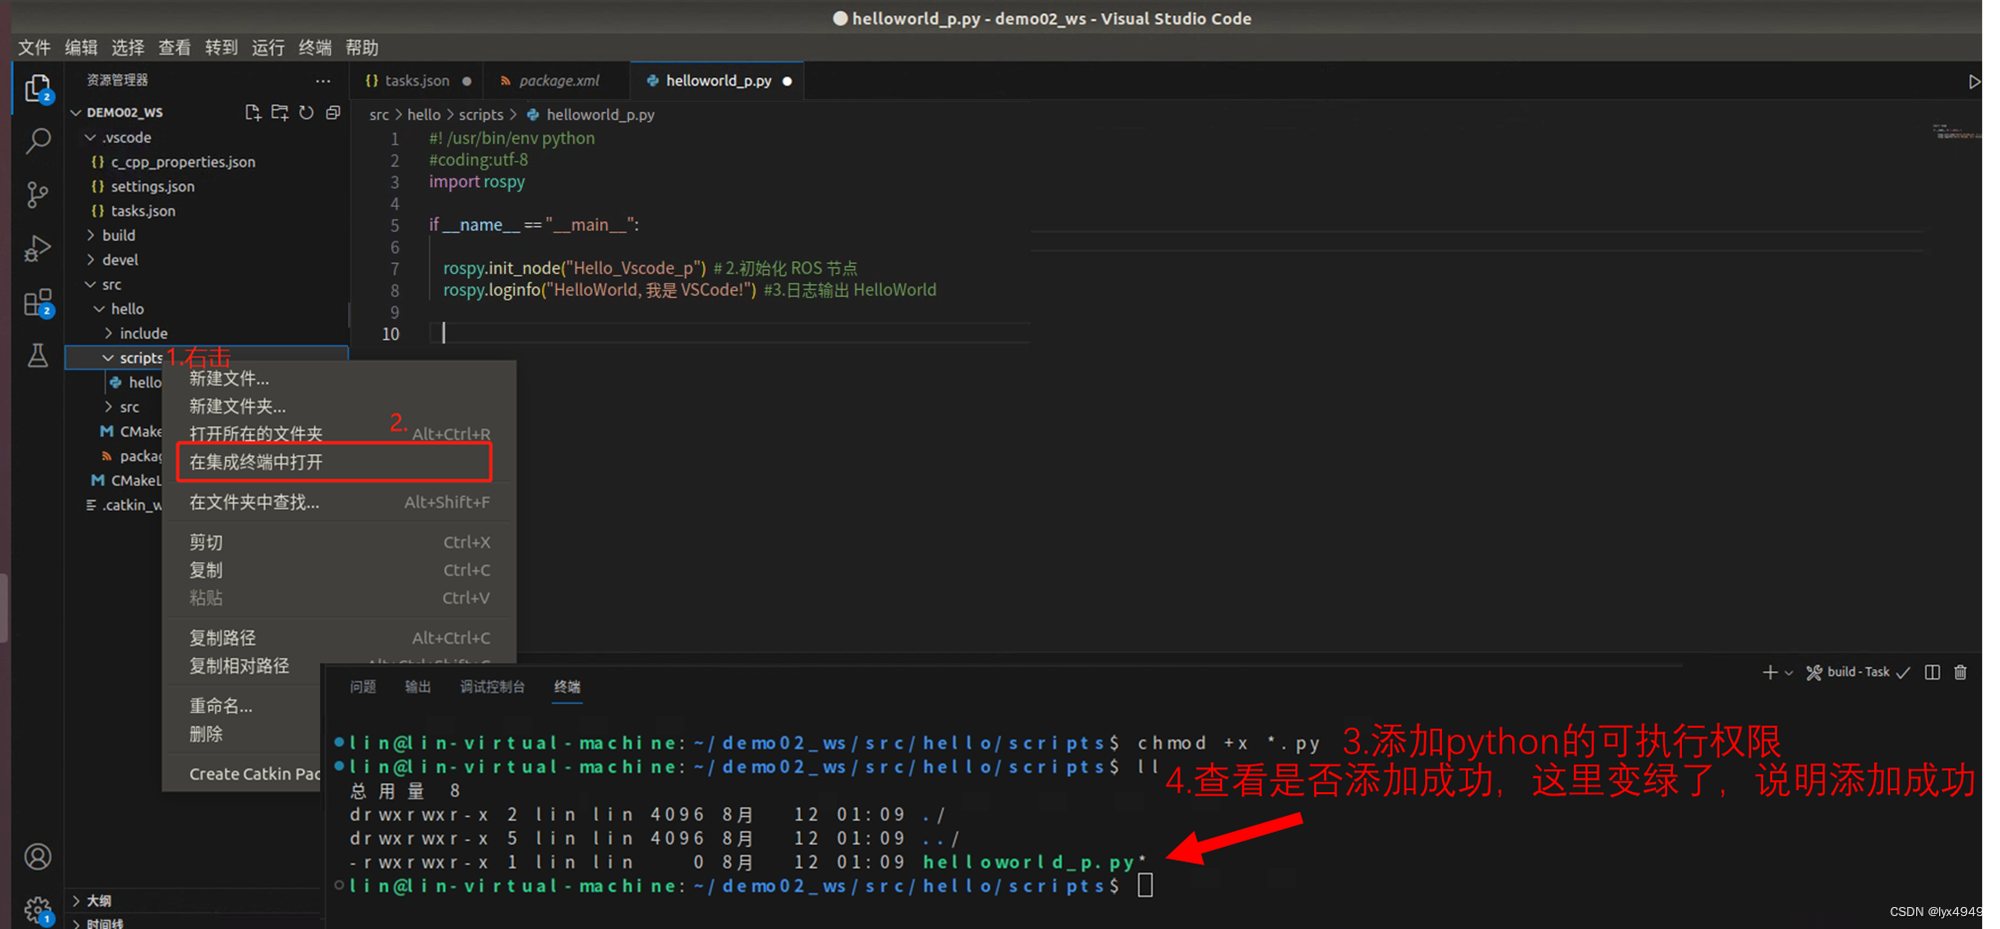Open explorer panel more actions ellipsis

[322, 80]
